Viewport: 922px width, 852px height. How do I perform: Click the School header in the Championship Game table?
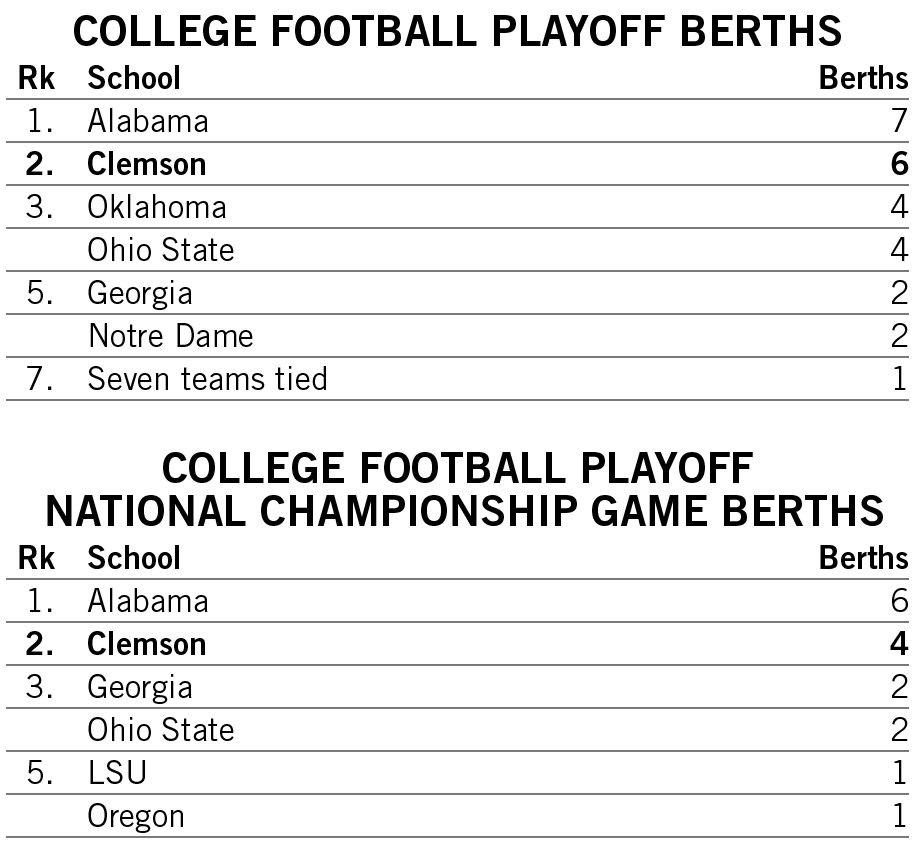pyautogui.click(x=134, y=558)
